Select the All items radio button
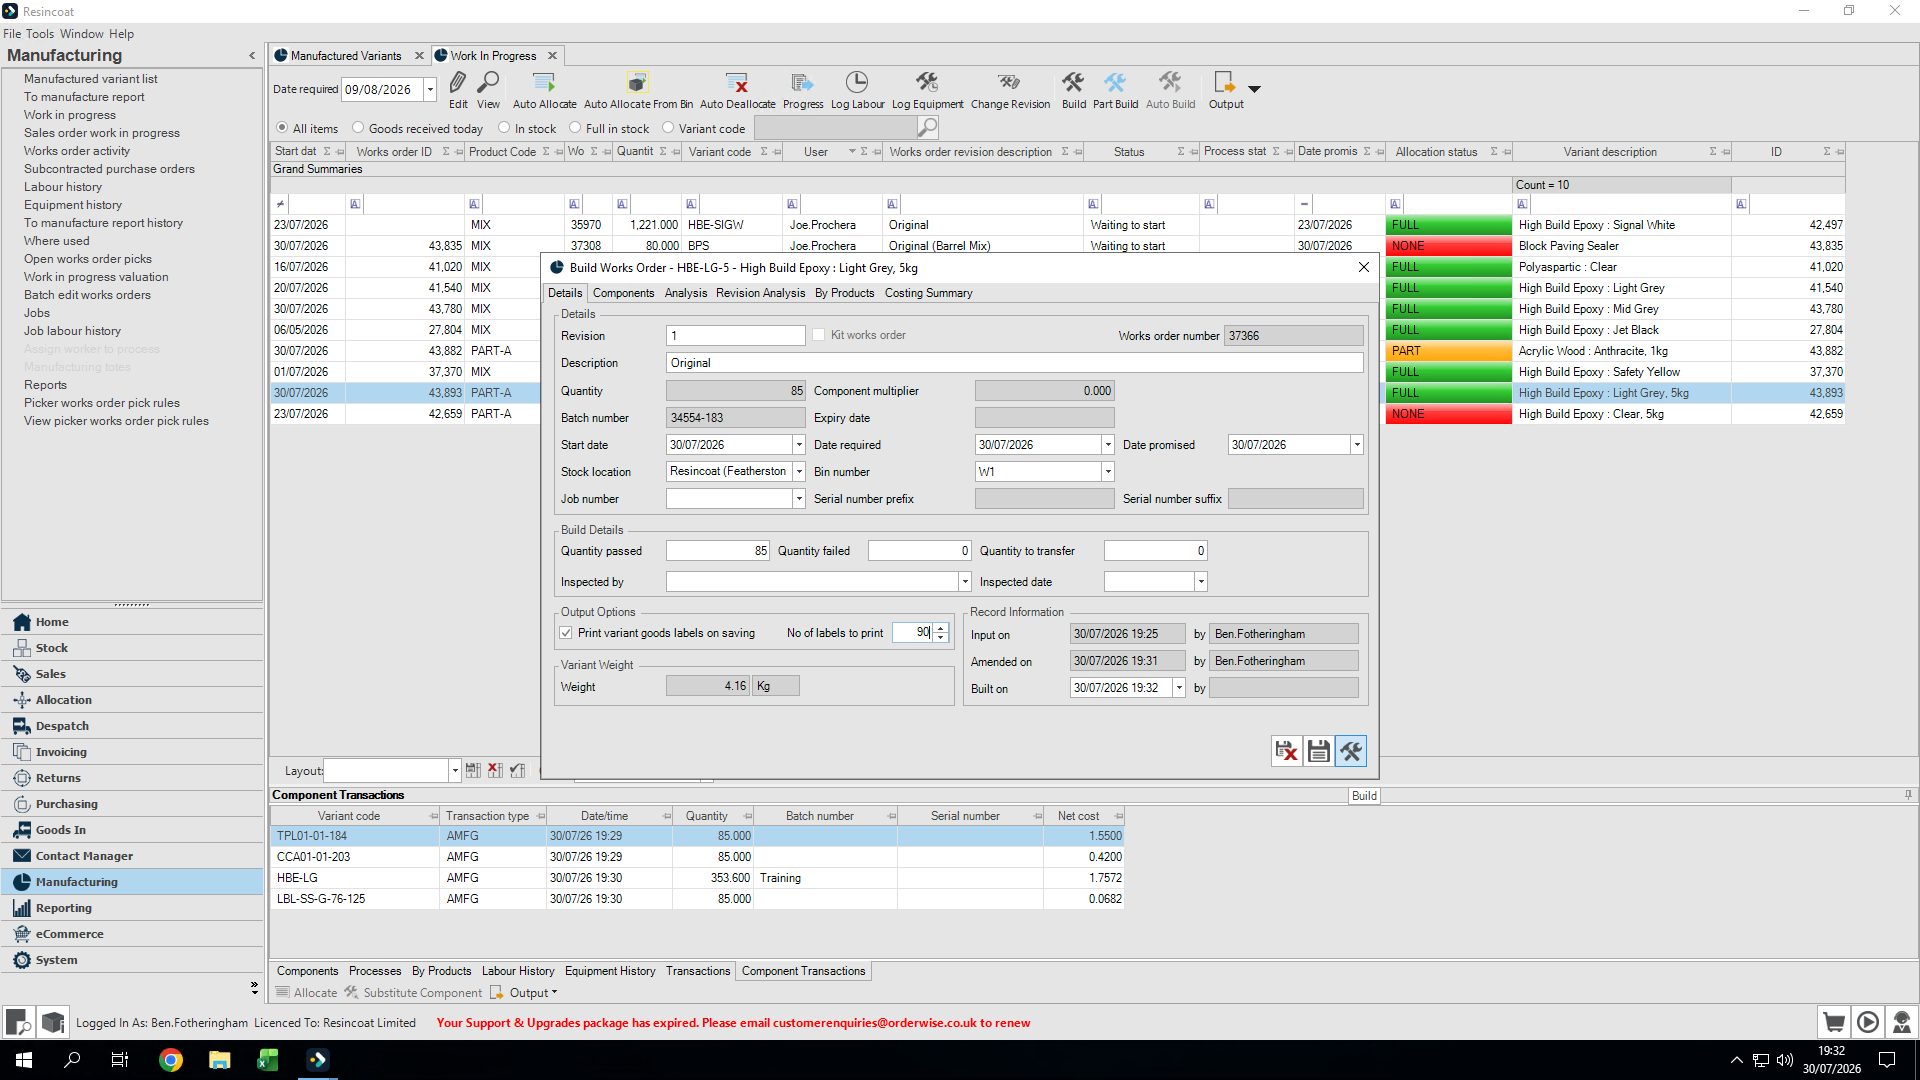The height and width of the screenshot is (1080, 1920). tap(282, 128)
